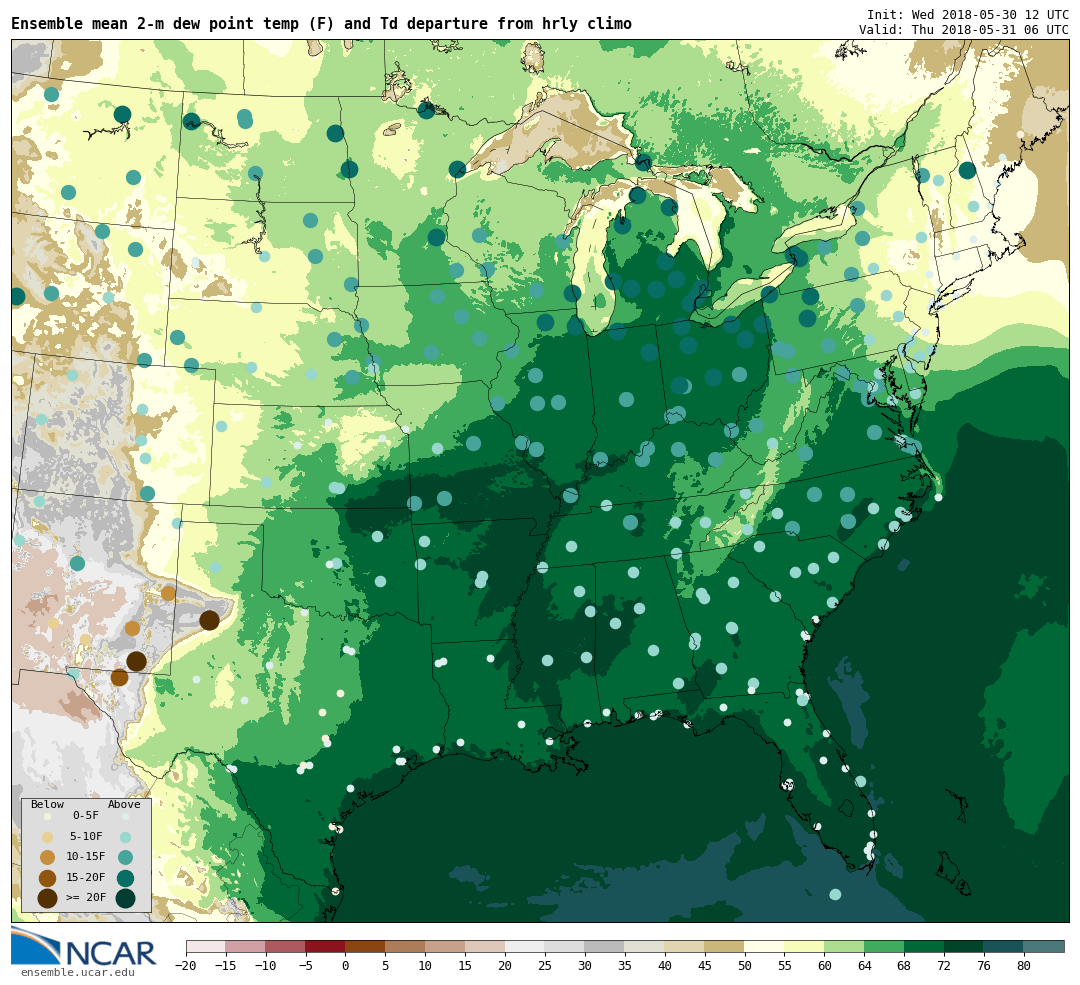Select the 'Valid: Thu 2018-05-31 06 UTC' text
Image resolution: width=1080 pixels, height=985 pixels.
(x=964, y=30)
